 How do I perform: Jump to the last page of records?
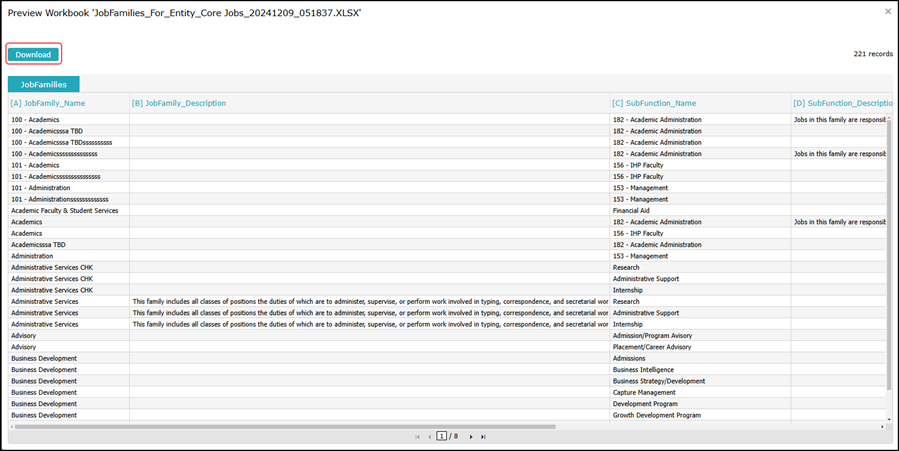[x=483, y=437]
